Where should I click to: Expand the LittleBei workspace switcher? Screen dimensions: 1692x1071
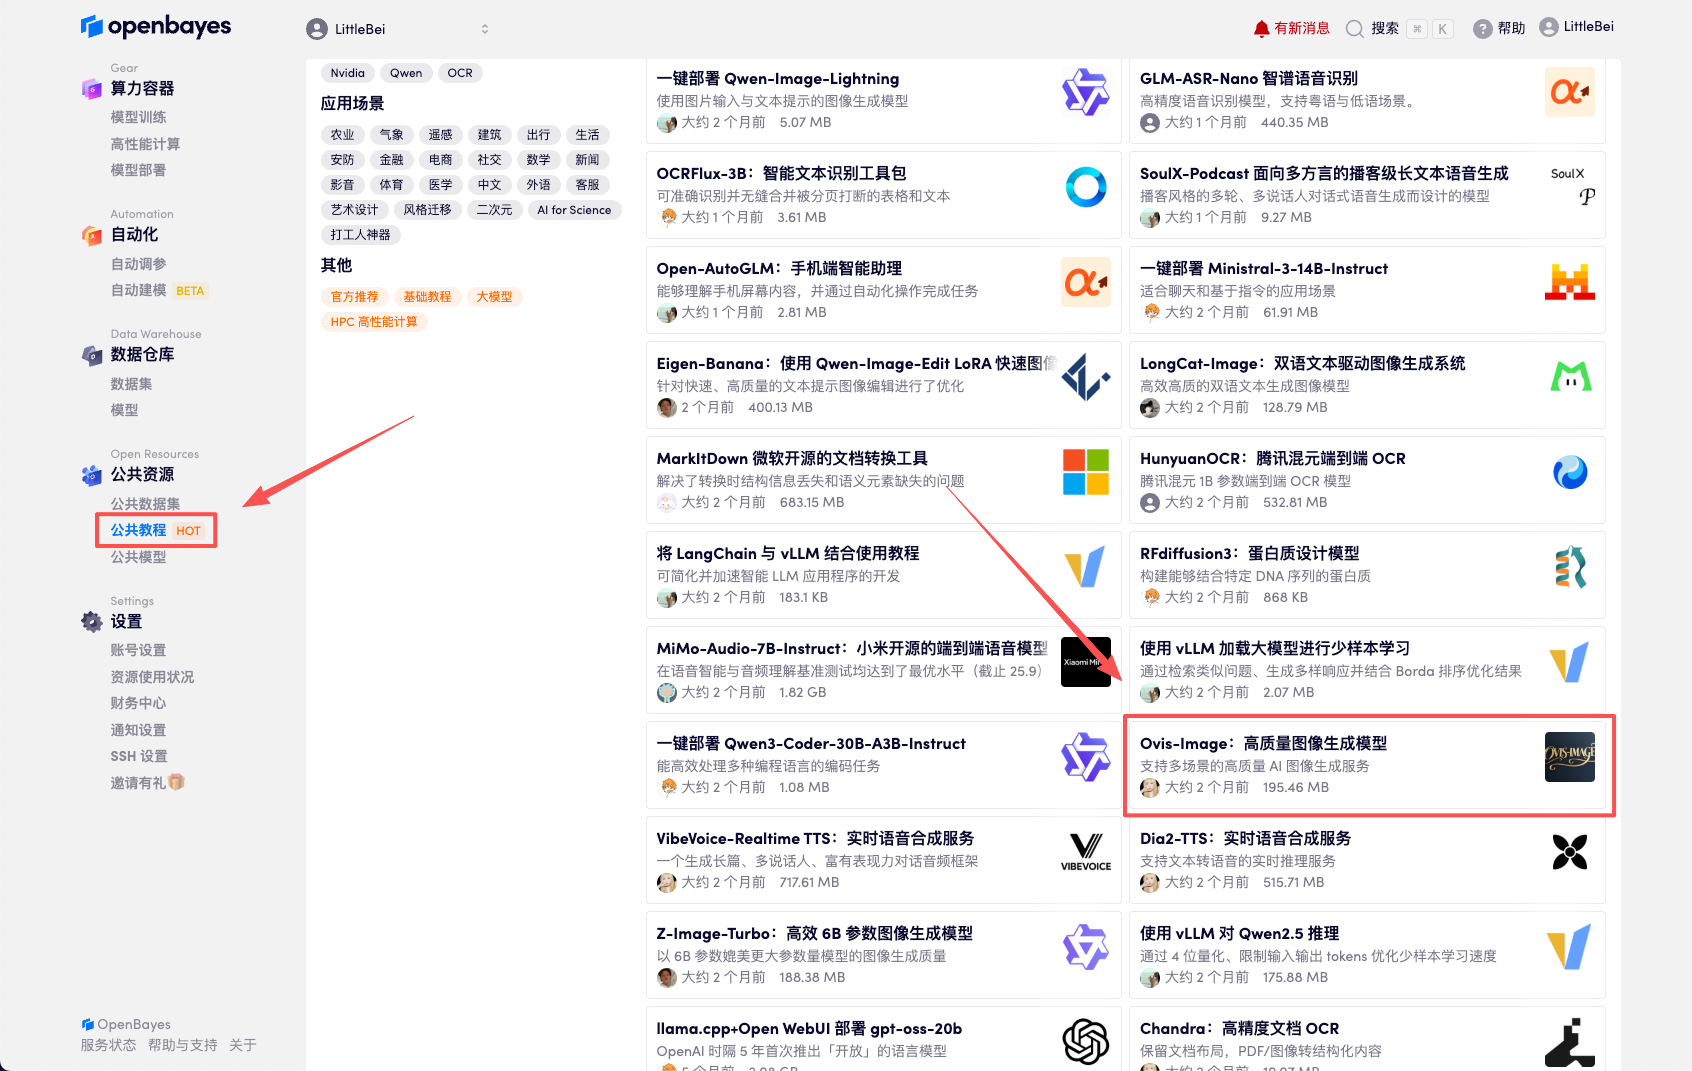(x=485, y=29)
